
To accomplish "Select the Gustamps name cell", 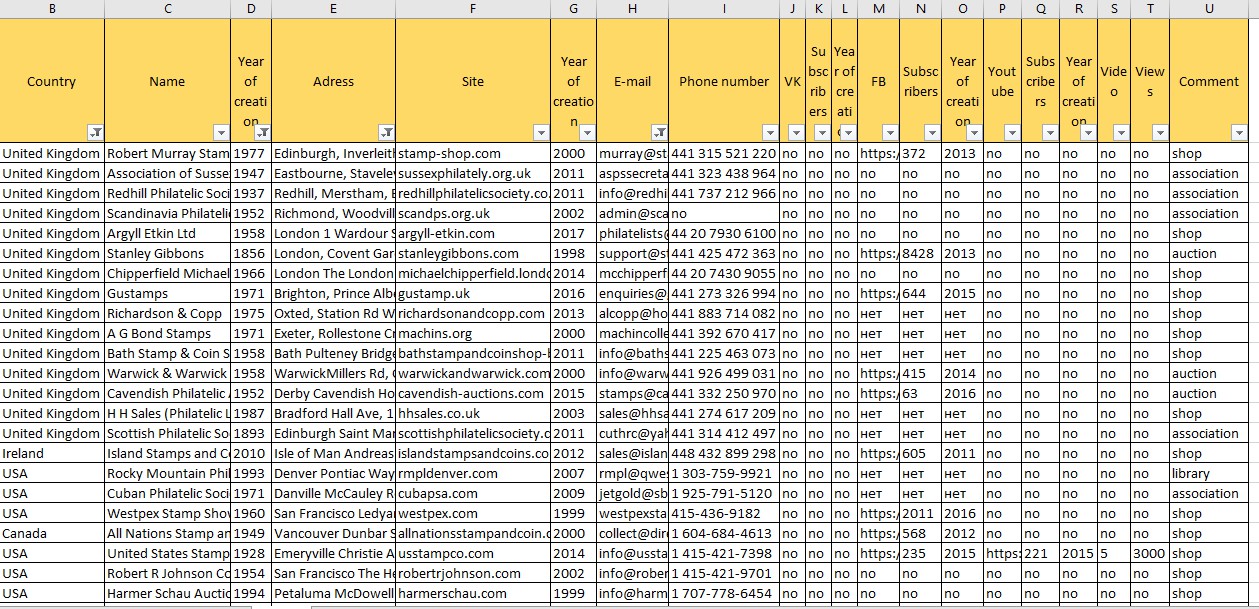I will tap(167, 294).
